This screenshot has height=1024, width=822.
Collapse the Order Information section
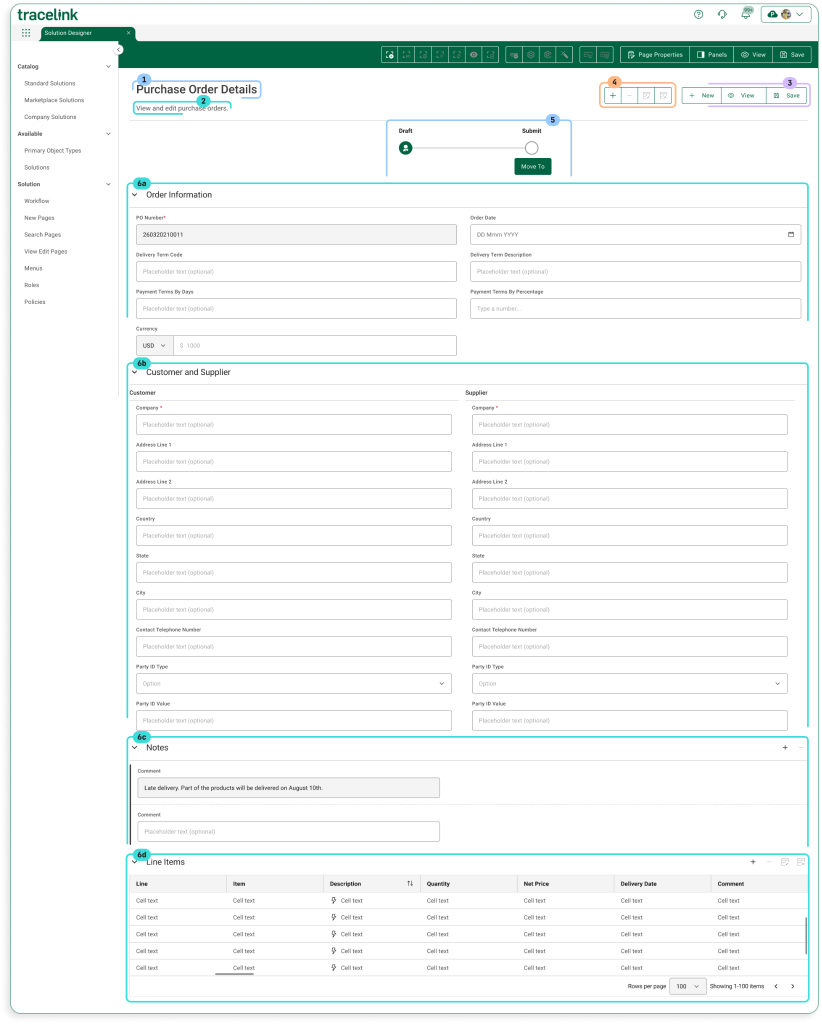point(134,195)
